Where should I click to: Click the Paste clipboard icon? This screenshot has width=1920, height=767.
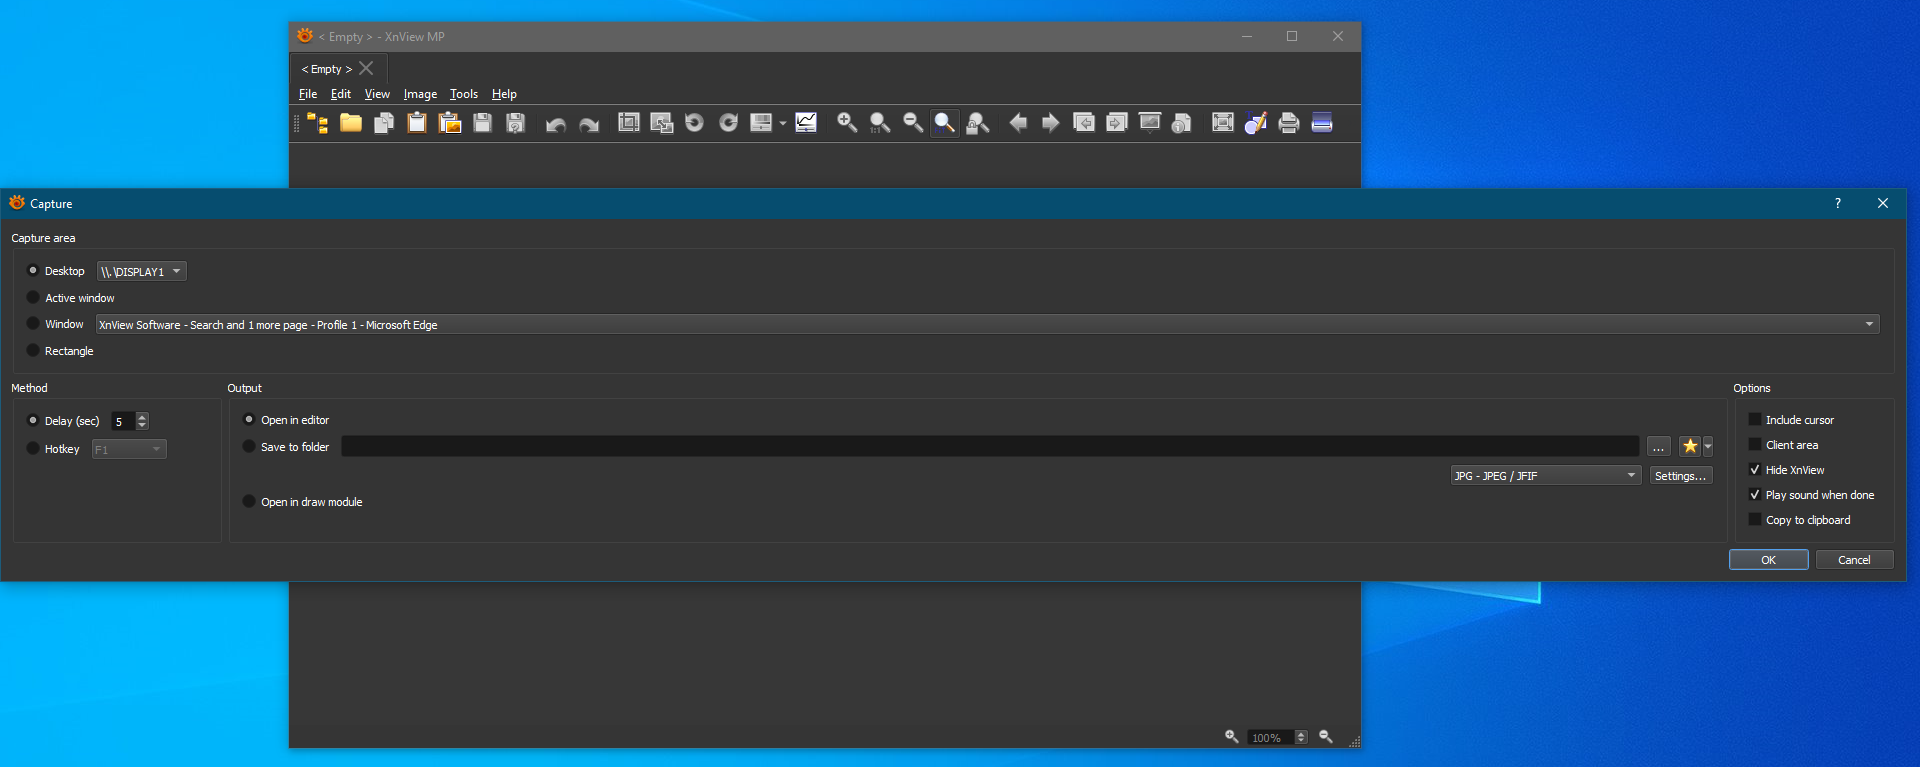pyautogui.click(x=417, y=123)
